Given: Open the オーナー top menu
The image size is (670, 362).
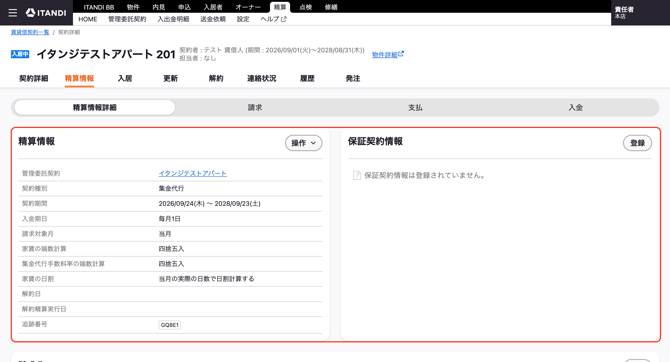Looking at the screenshot, I should coord(248,7).
